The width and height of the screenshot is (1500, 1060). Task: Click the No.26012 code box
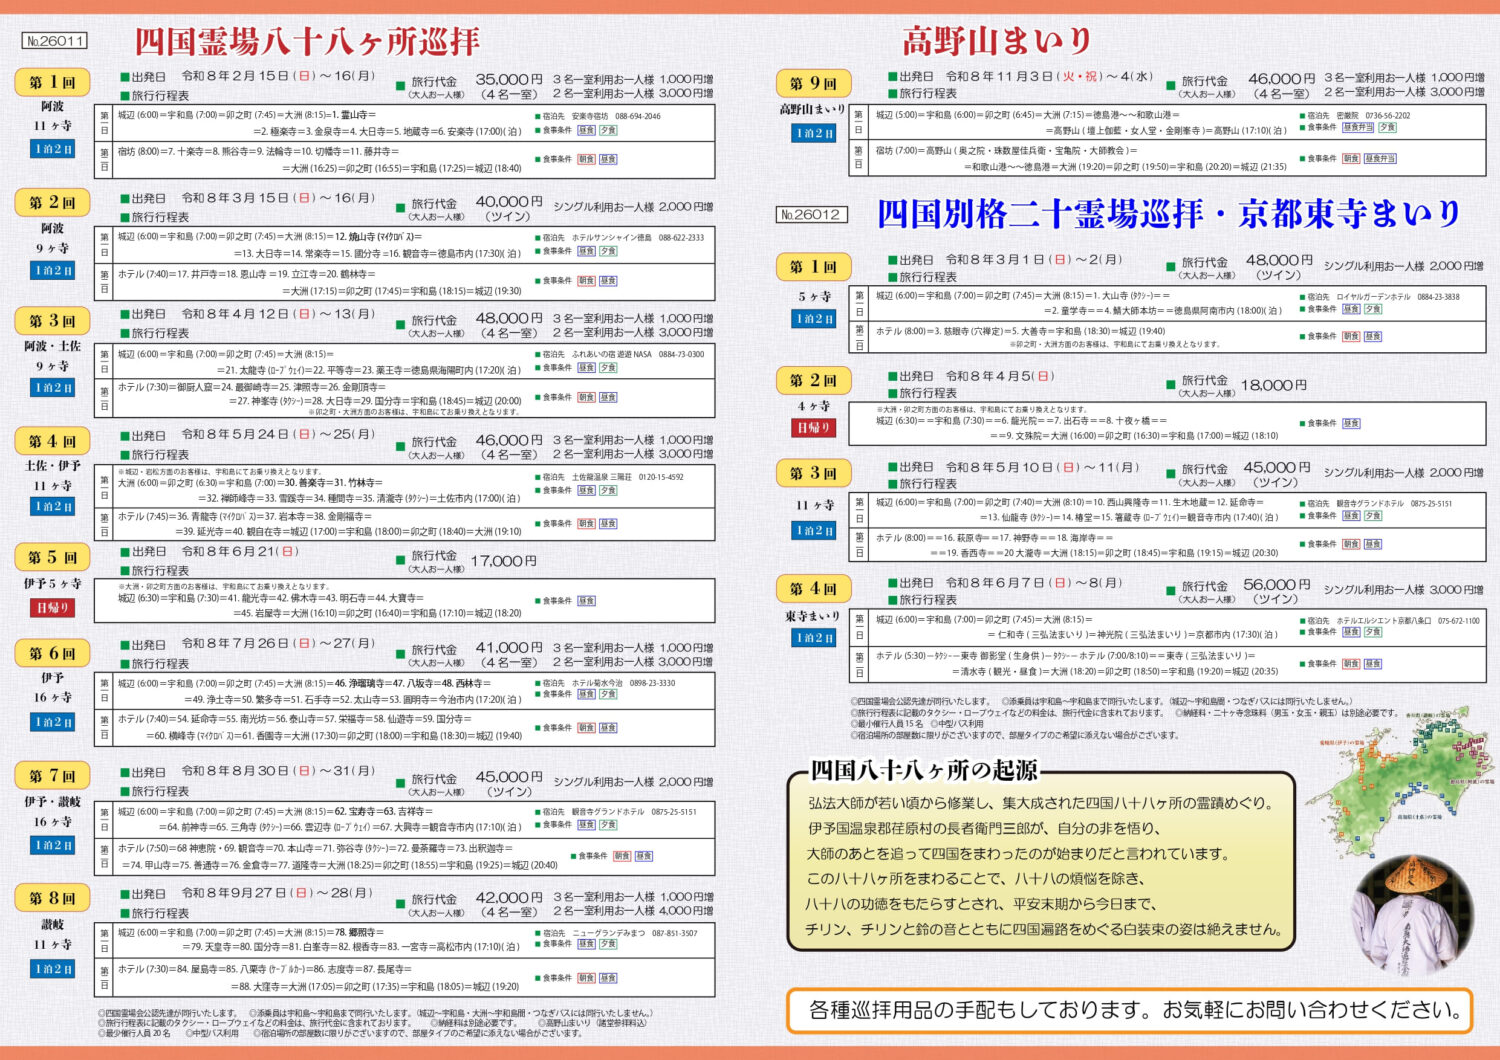click(811, 214)
